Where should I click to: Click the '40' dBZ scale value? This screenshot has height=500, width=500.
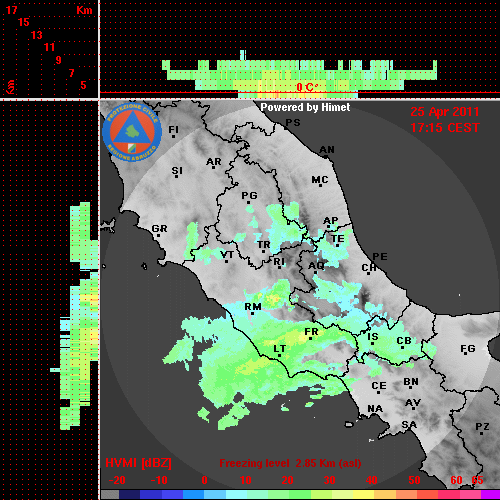point(372,480)
